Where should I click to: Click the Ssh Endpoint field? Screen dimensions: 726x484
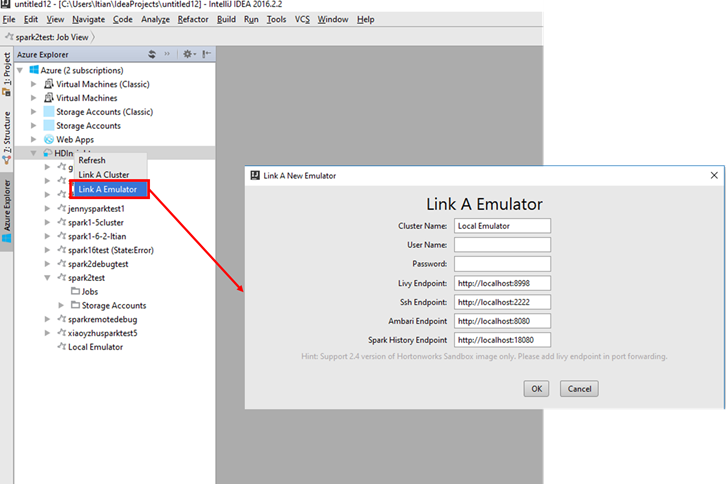point(502,302)
